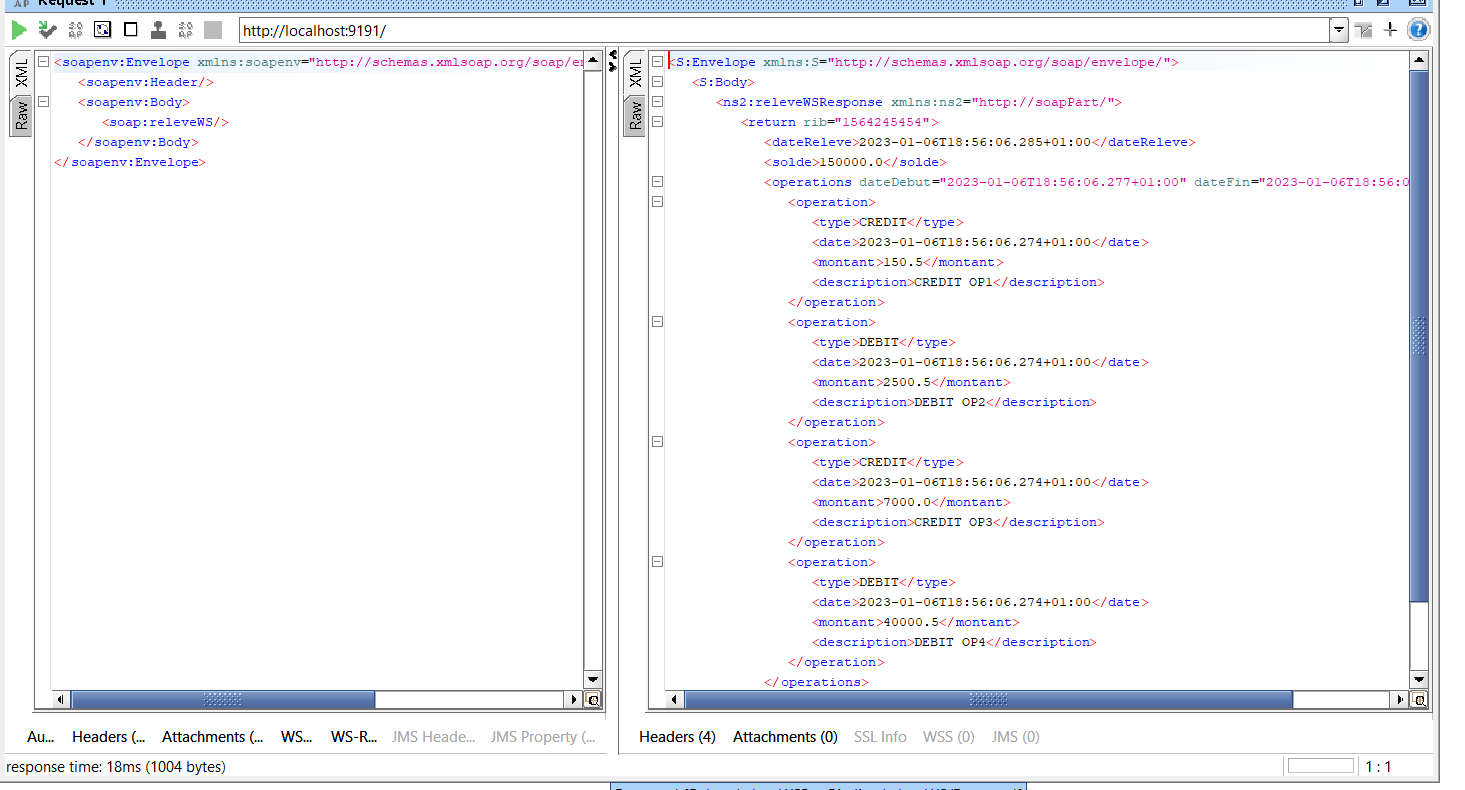Collapse the ns2:releveWSResponse node

point(657,102)
